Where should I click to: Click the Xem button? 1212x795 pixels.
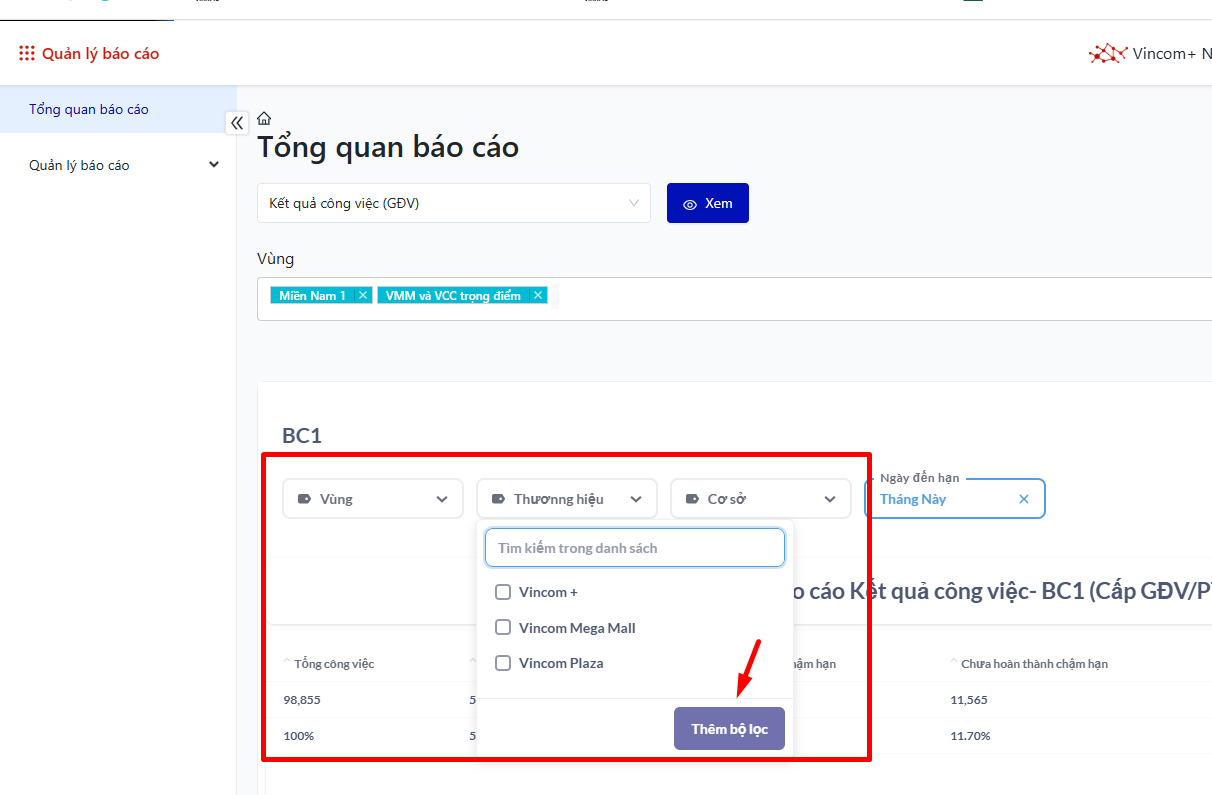pyautogui.click(x=707, y=203)
